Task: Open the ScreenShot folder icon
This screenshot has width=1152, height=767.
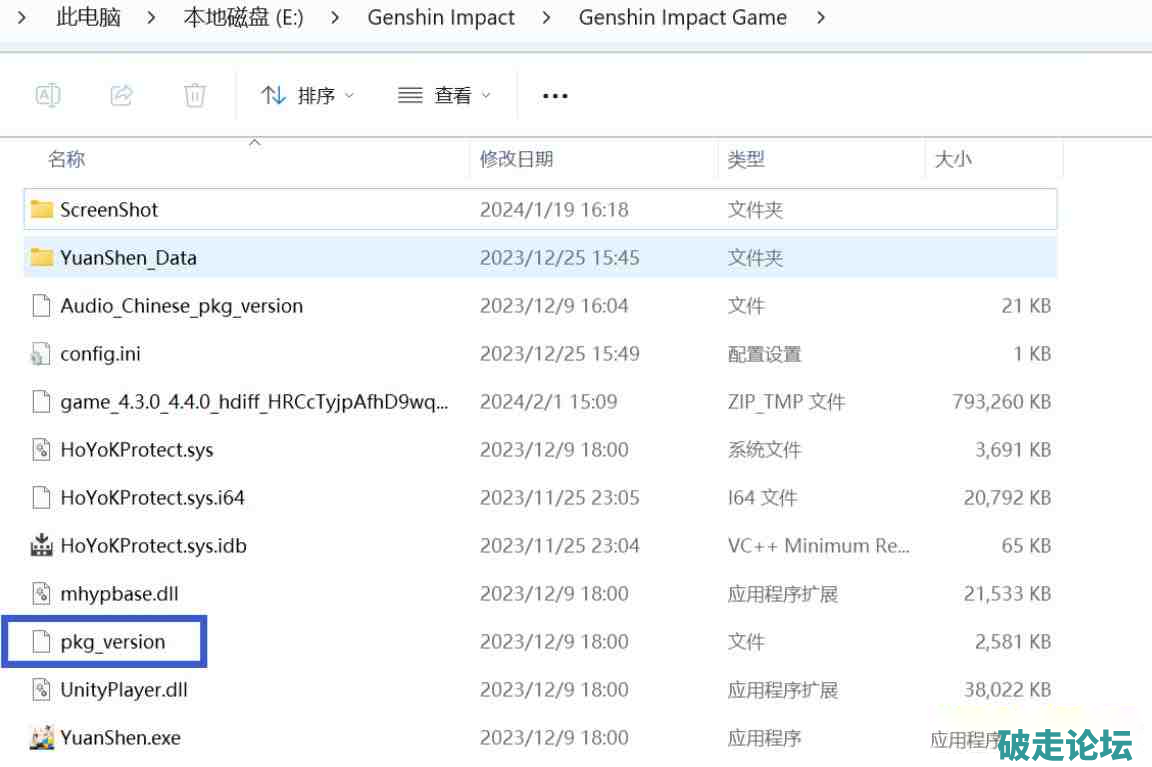Action: (x=41, y=209)
